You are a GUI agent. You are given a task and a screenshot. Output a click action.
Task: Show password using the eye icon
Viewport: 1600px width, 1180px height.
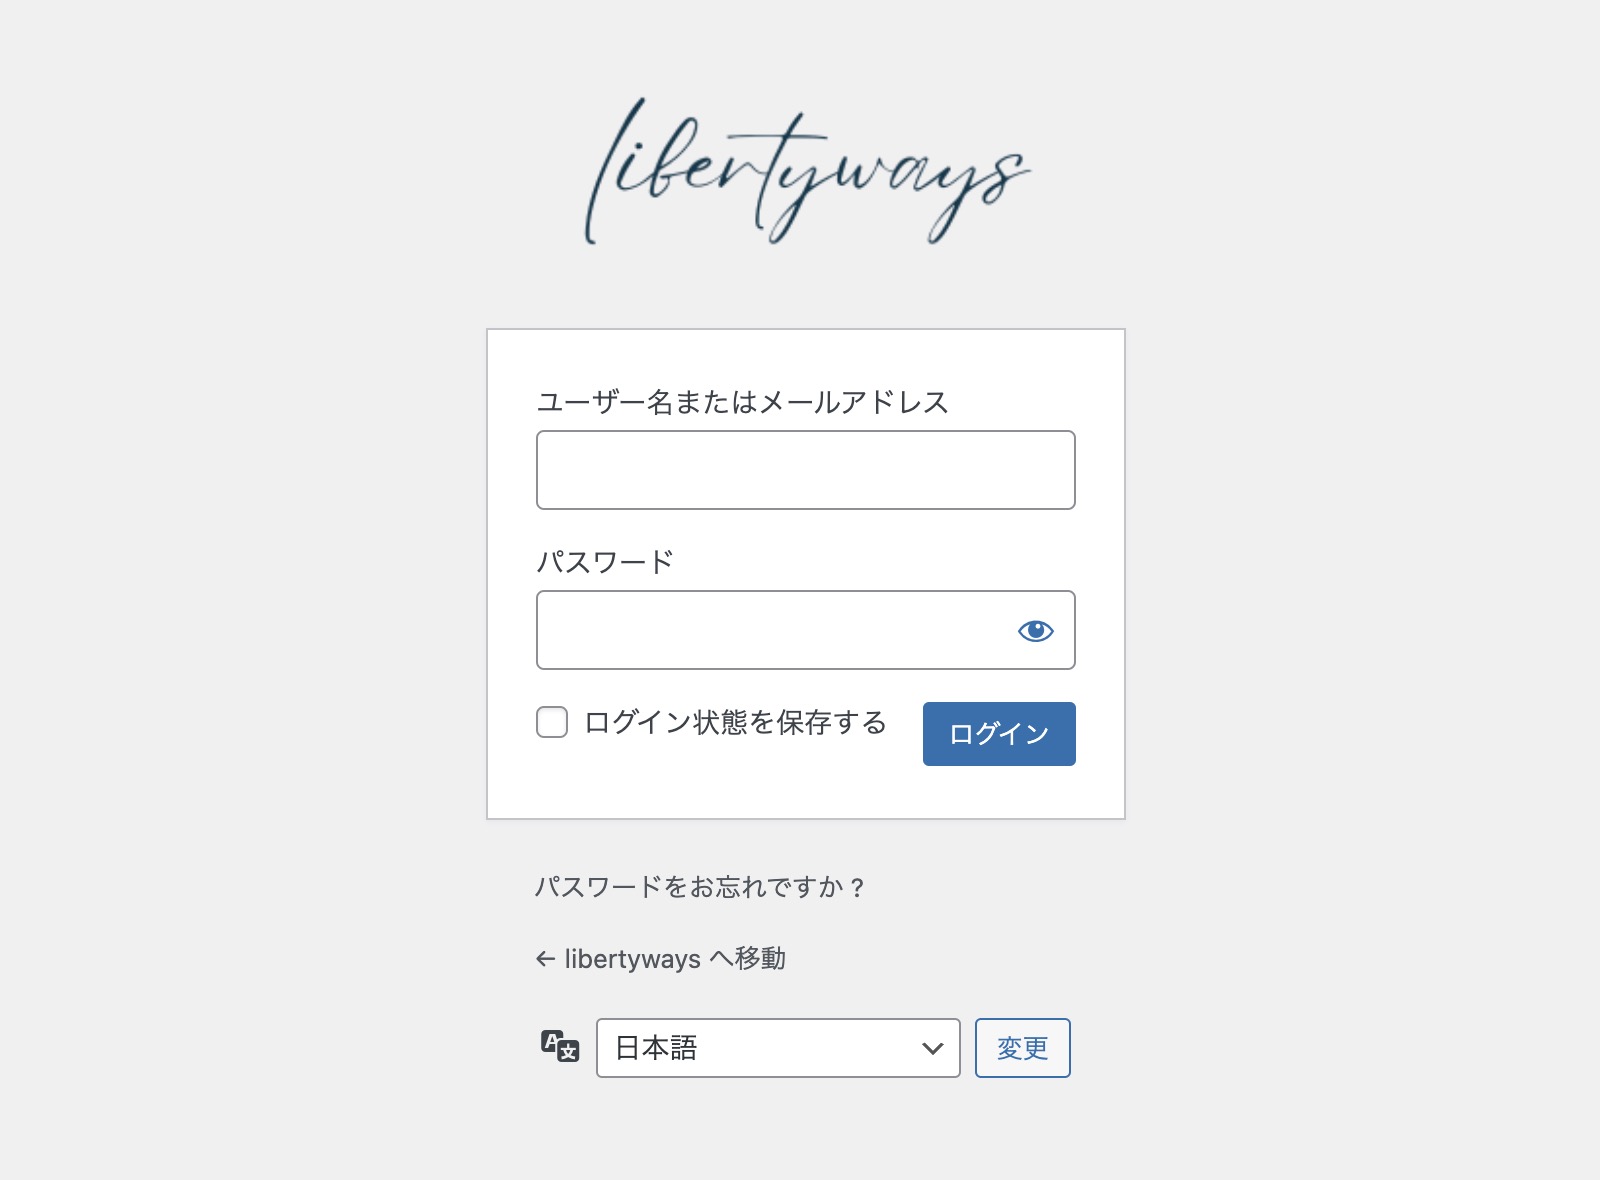click(x=1035, y=630)
